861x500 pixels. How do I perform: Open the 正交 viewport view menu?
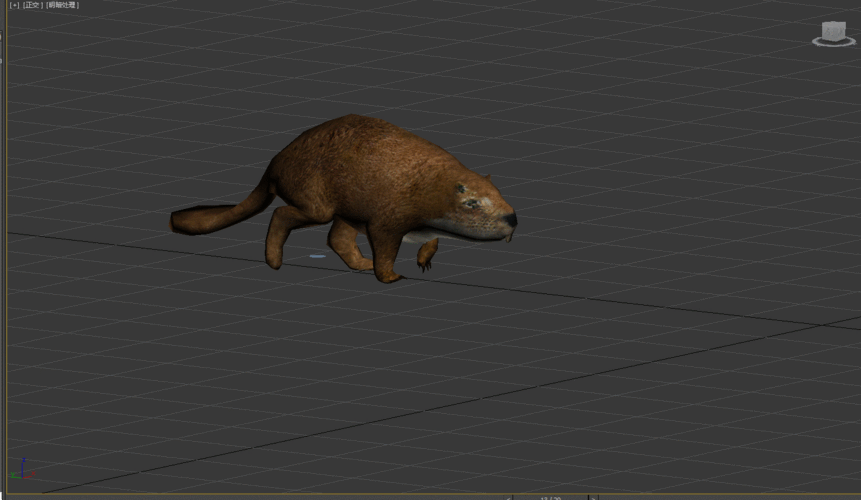click(x=33, y=5)
